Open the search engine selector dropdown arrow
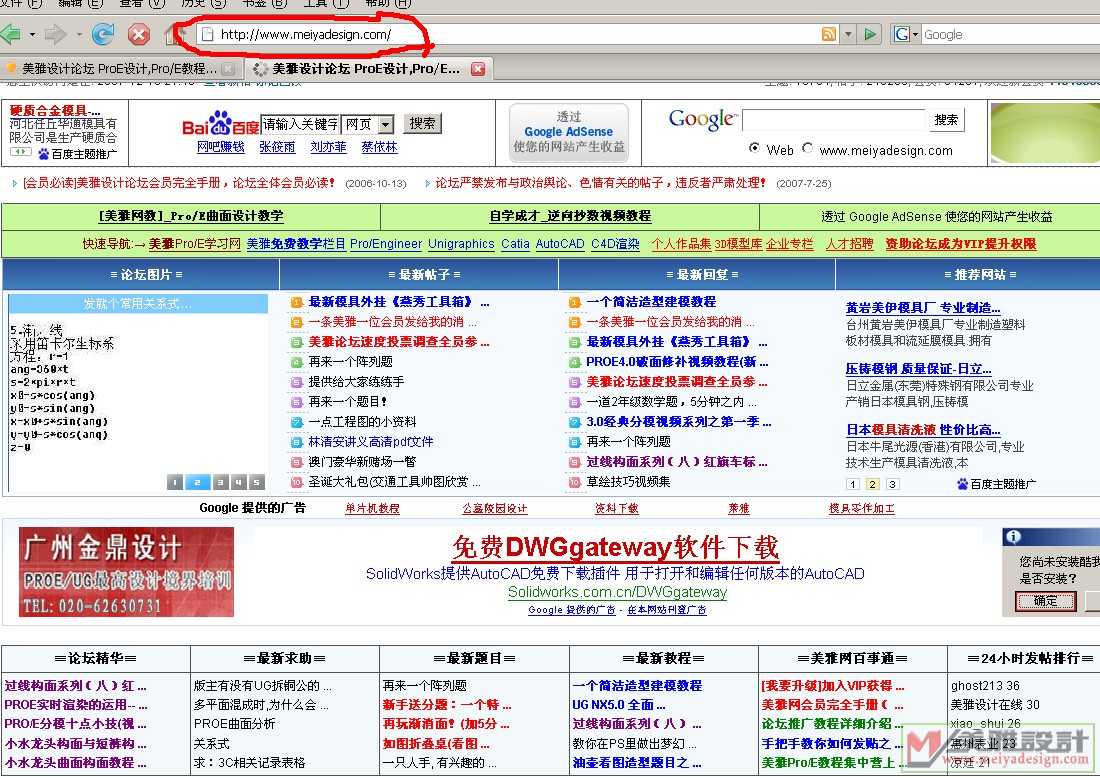Image resolution: width=1100 pixels, height=778 pixels. [915, 34]
